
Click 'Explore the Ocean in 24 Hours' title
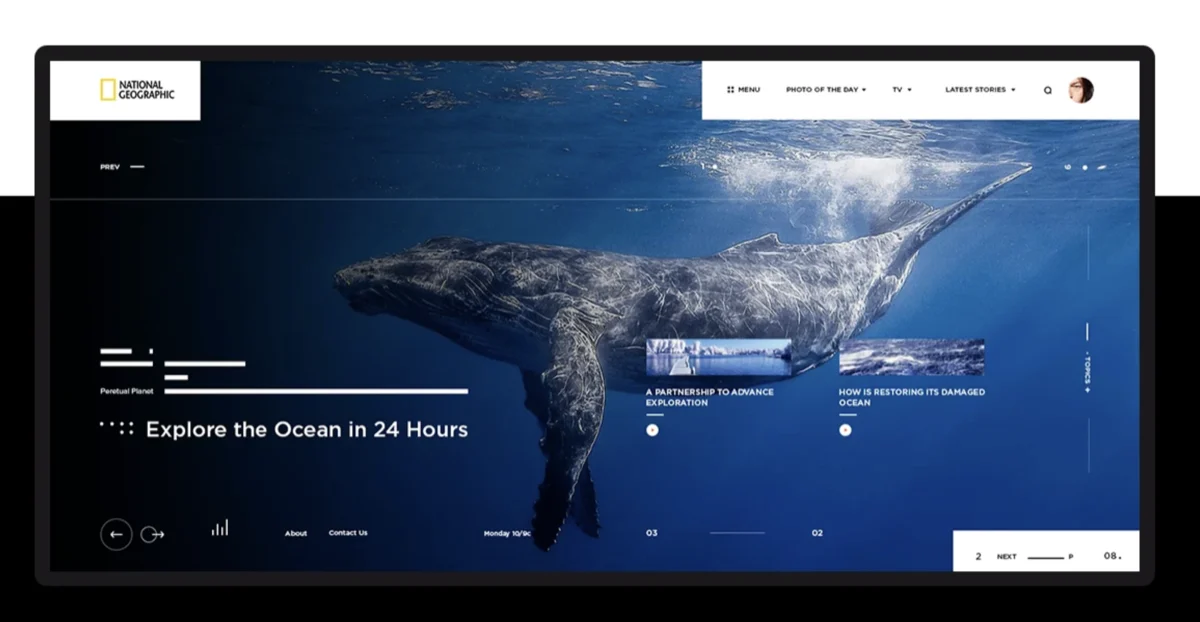(307, 430)
